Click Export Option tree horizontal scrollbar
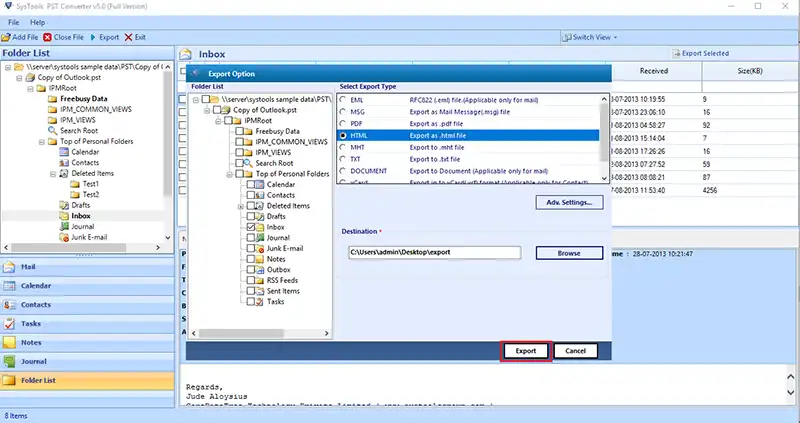The image size is (800, 423). 260,333
